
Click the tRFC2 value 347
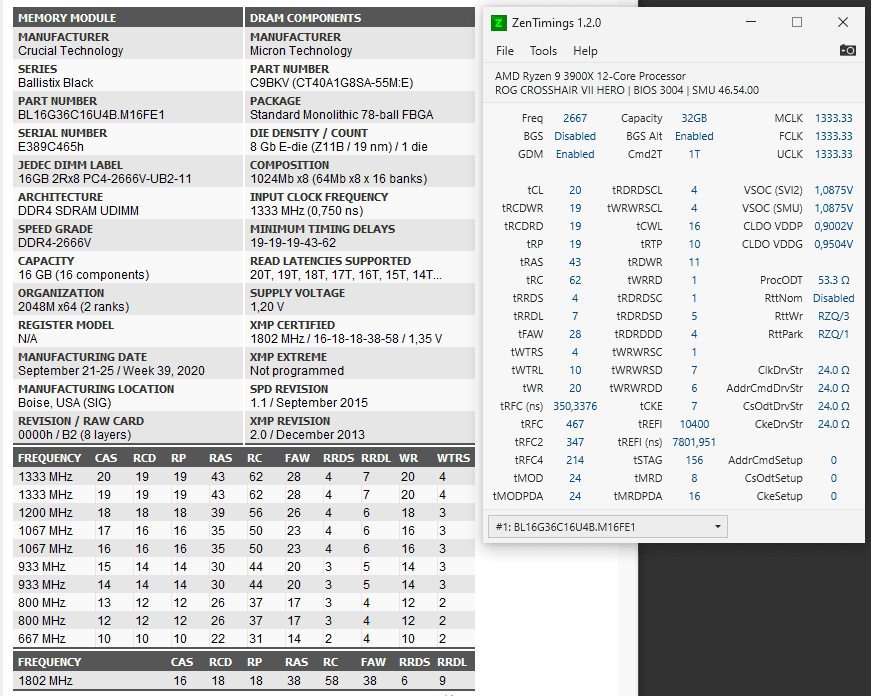click(x=575, y=442)
